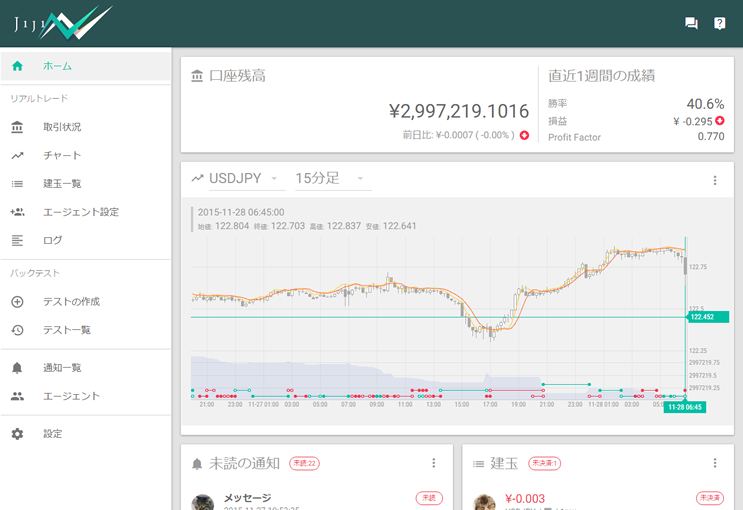Click the 高値 122.837 high price
Image resolution: width=743 pixels, height=510 pixels.
335,226
